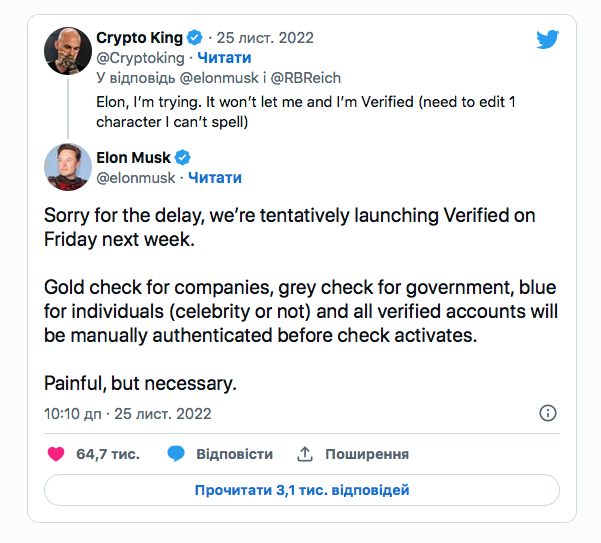The width and height of the screenshot is (601, 543).
Task: Like the tweet with heart icon
Action: (56, 454)
